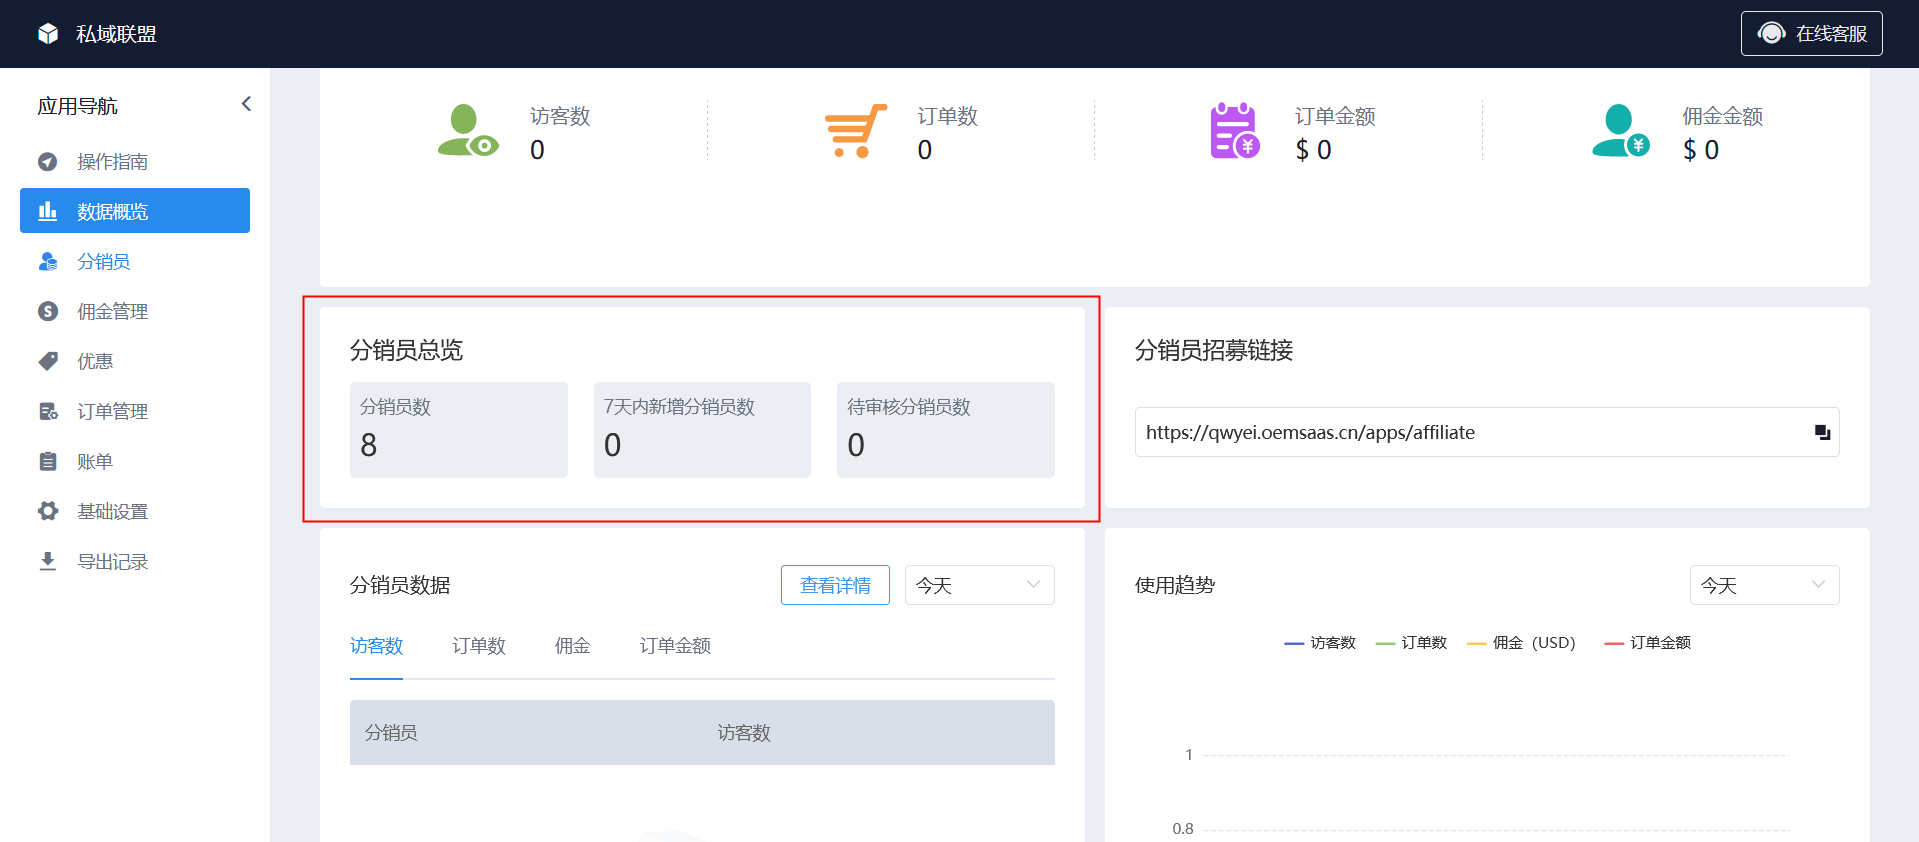Click 查看详情 button in 分销员数据
1919x842 pixels.
click(x=835, y=585)
